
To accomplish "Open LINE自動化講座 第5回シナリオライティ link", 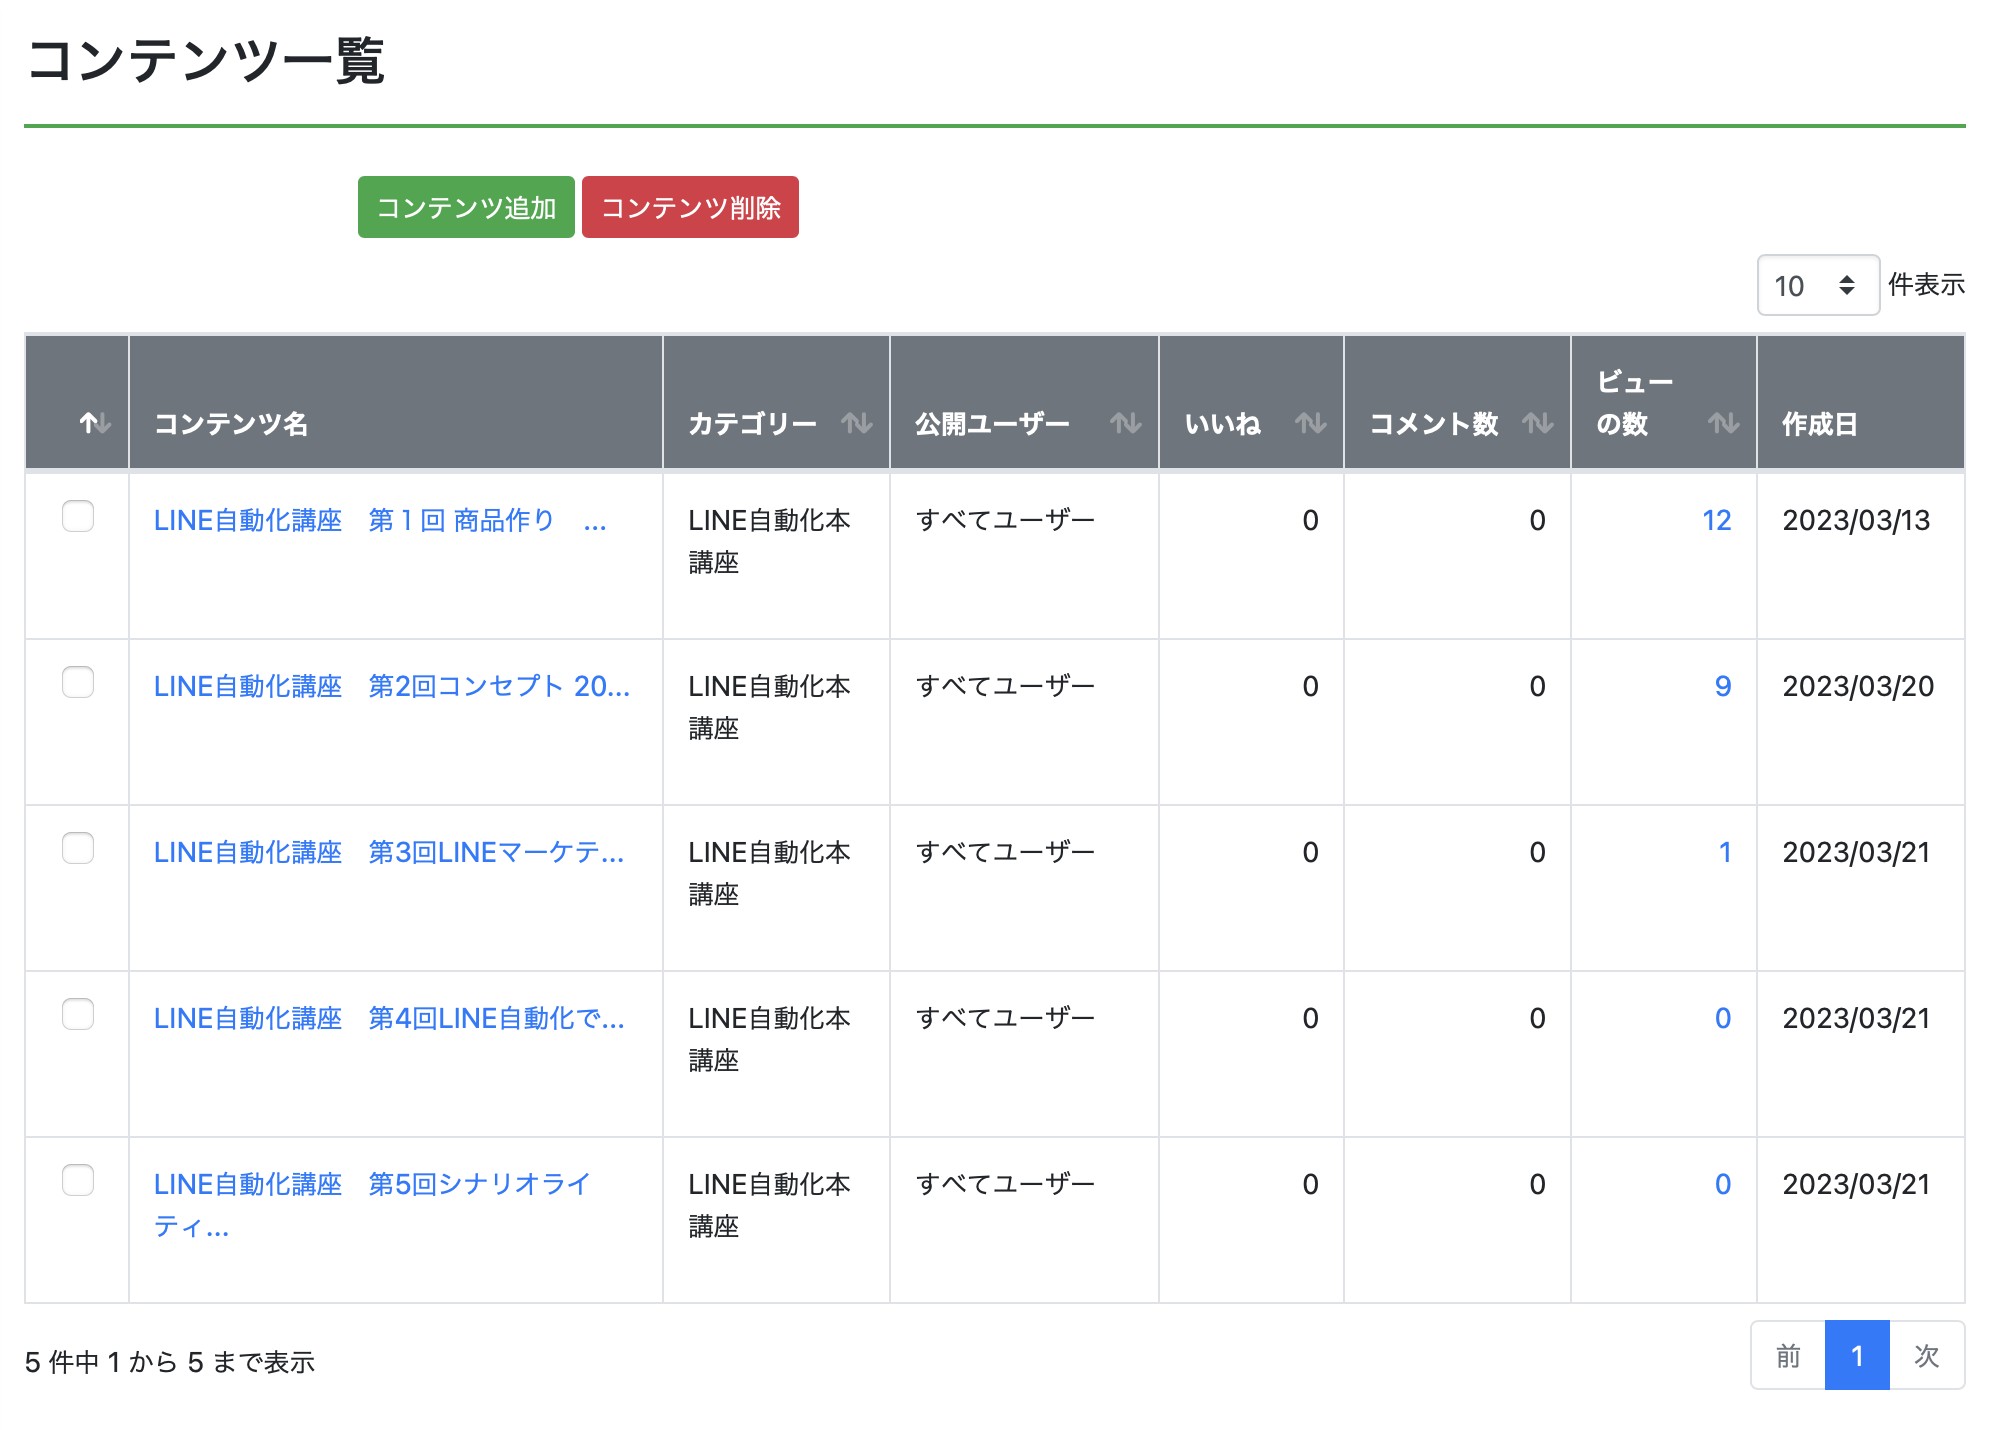I will click(372, 1205).
